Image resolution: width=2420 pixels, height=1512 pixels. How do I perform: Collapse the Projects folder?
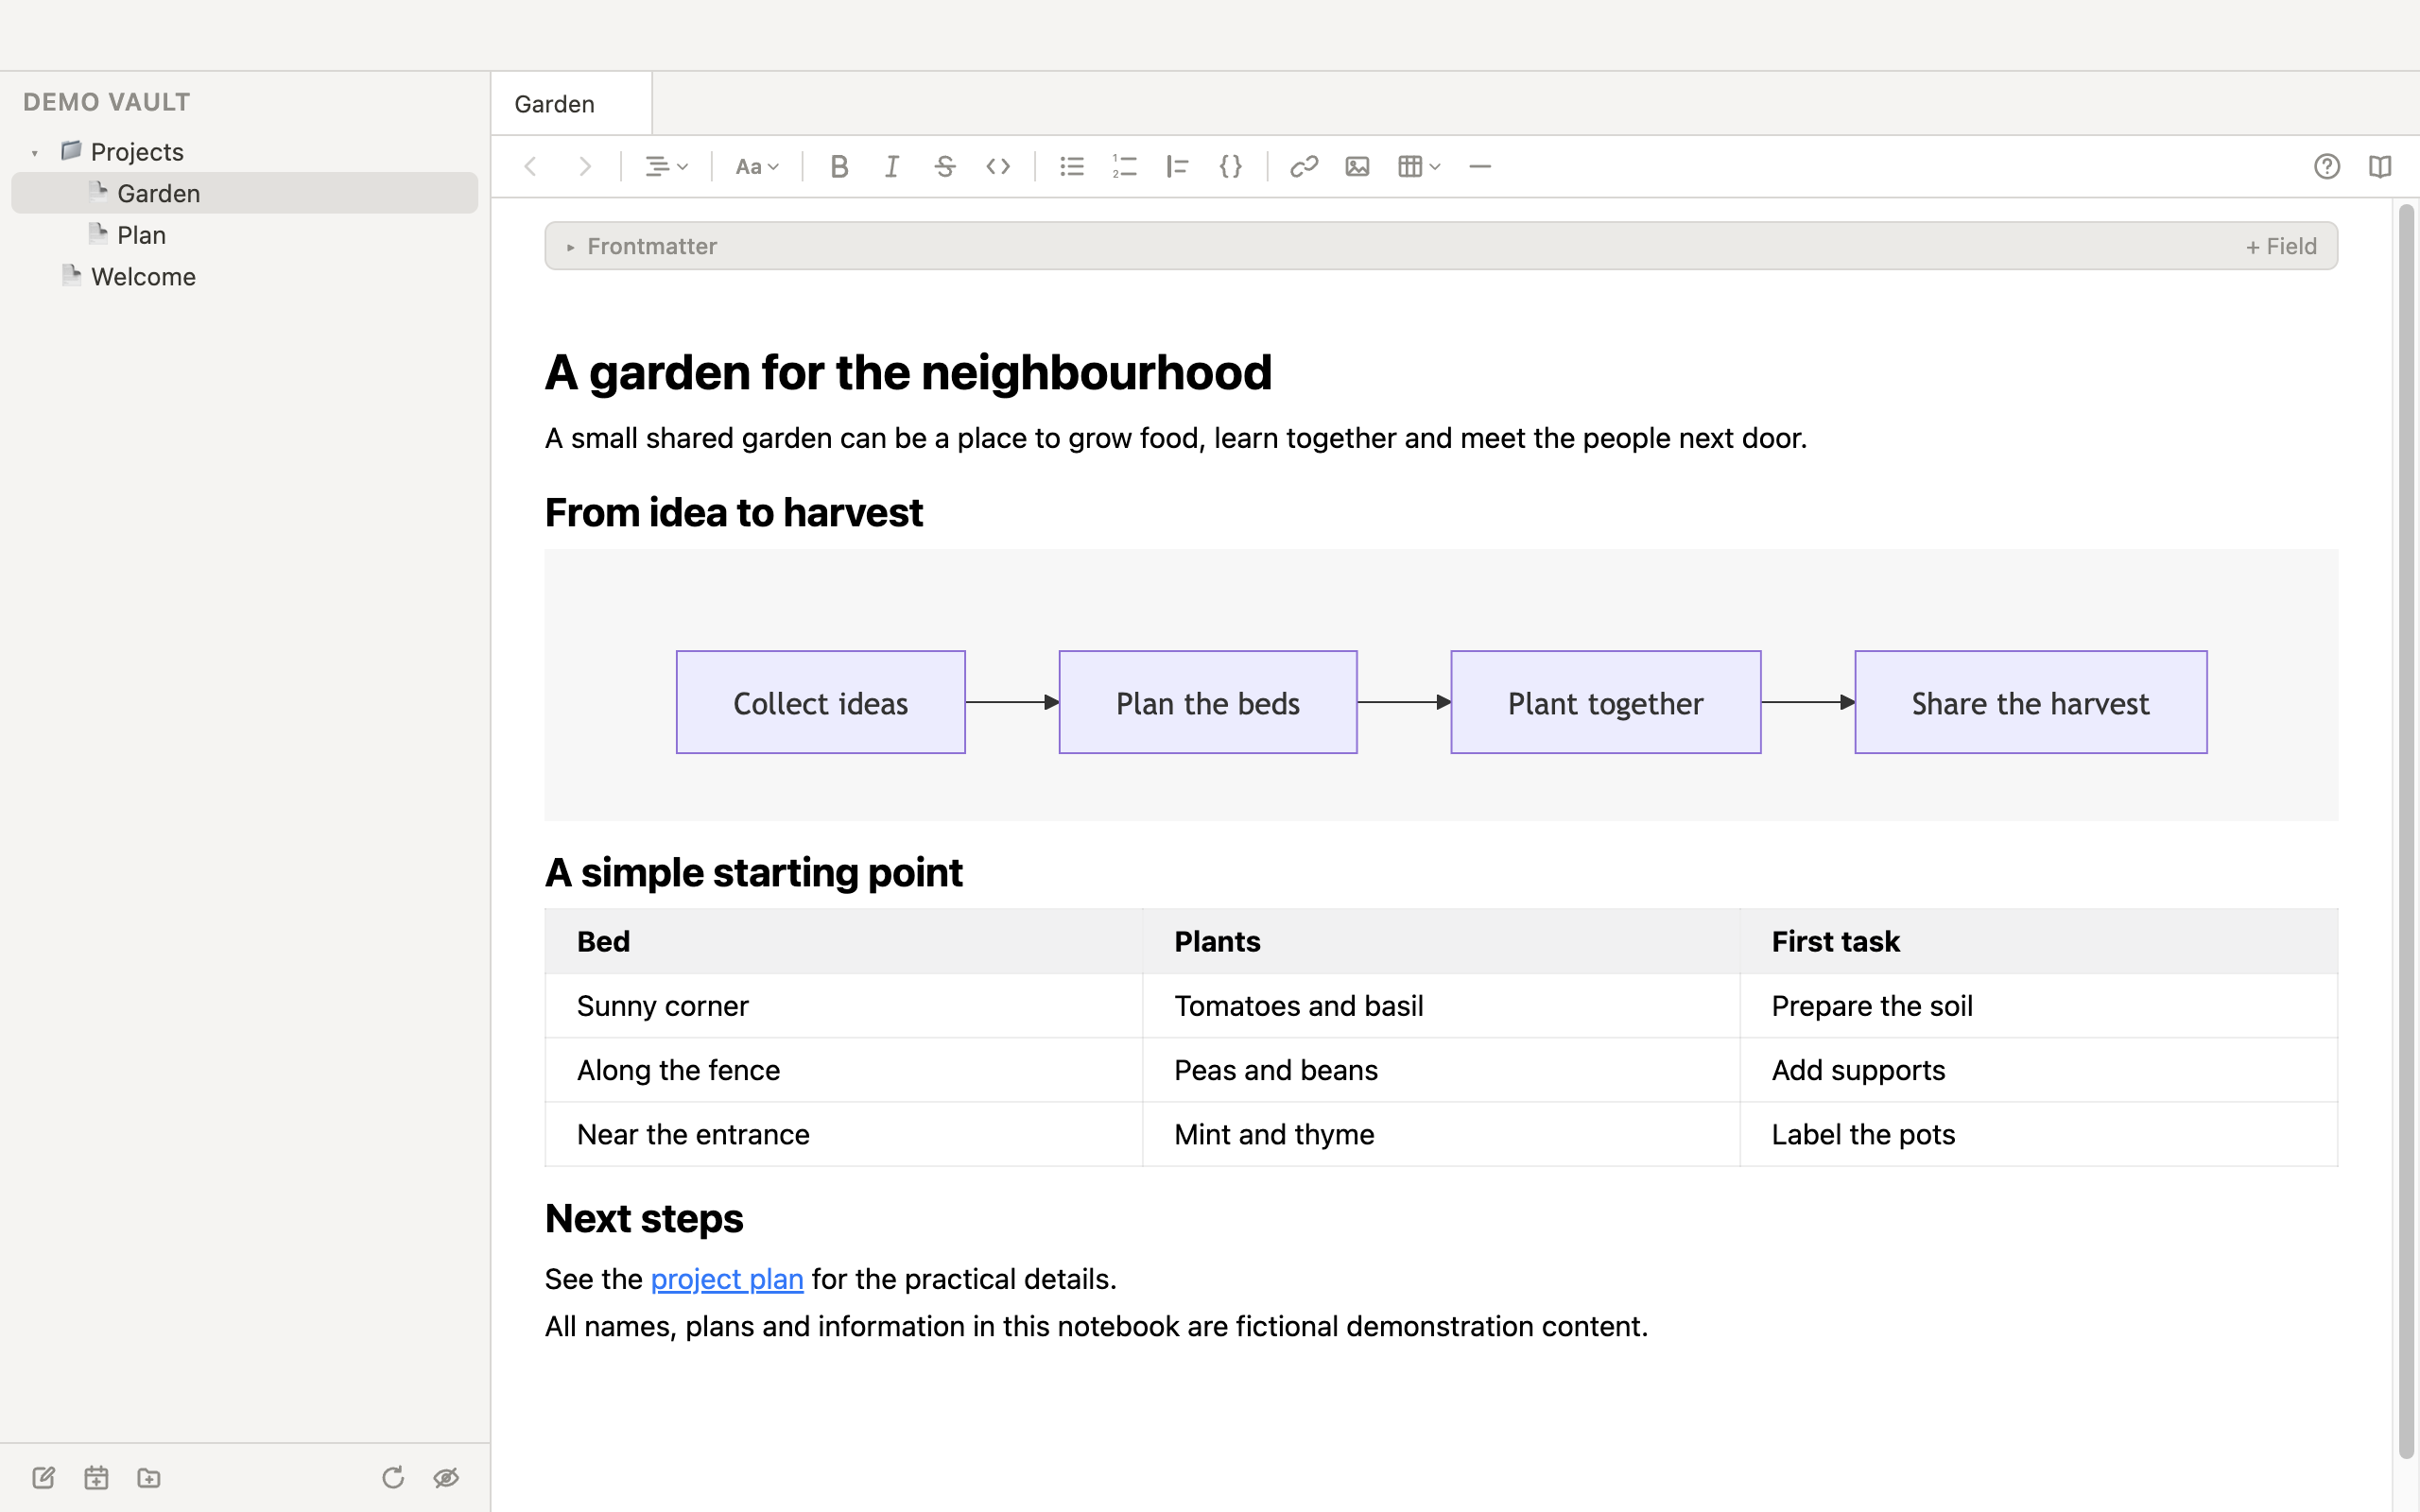[35, 153]
